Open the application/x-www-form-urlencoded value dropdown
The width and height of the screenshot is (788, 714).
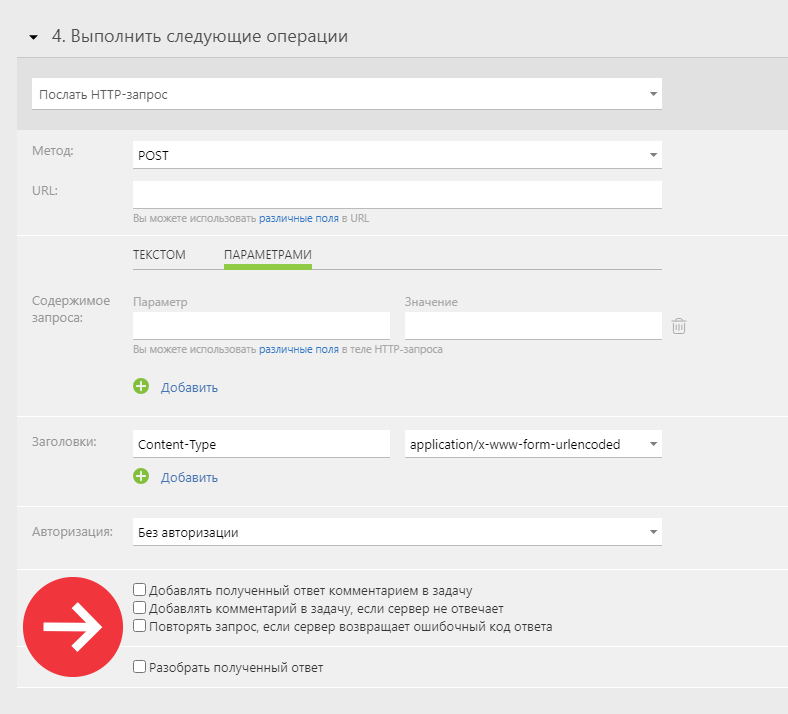533,444
